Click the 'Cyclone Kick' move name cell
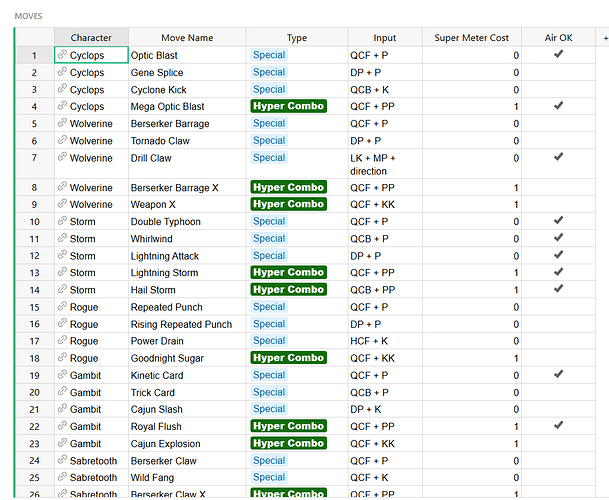 point(187,89)
